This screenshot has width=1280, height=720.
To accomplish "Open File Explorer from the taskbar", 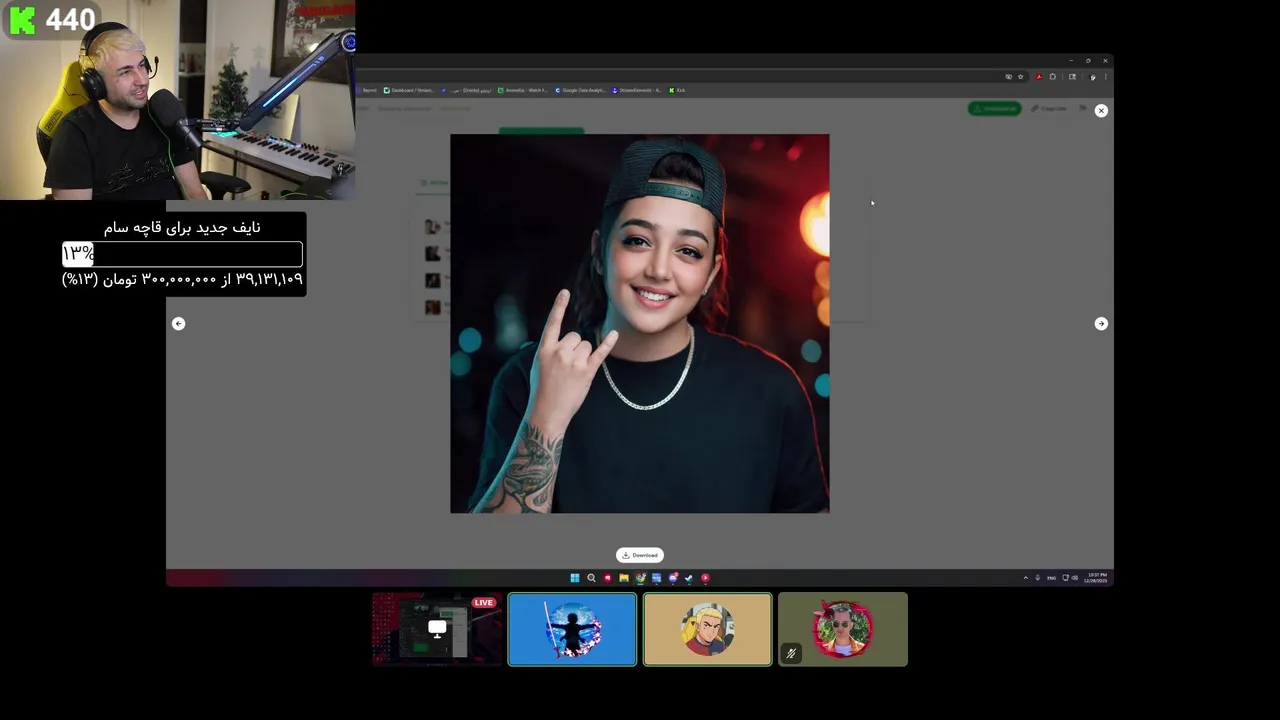I will (624, 578).
